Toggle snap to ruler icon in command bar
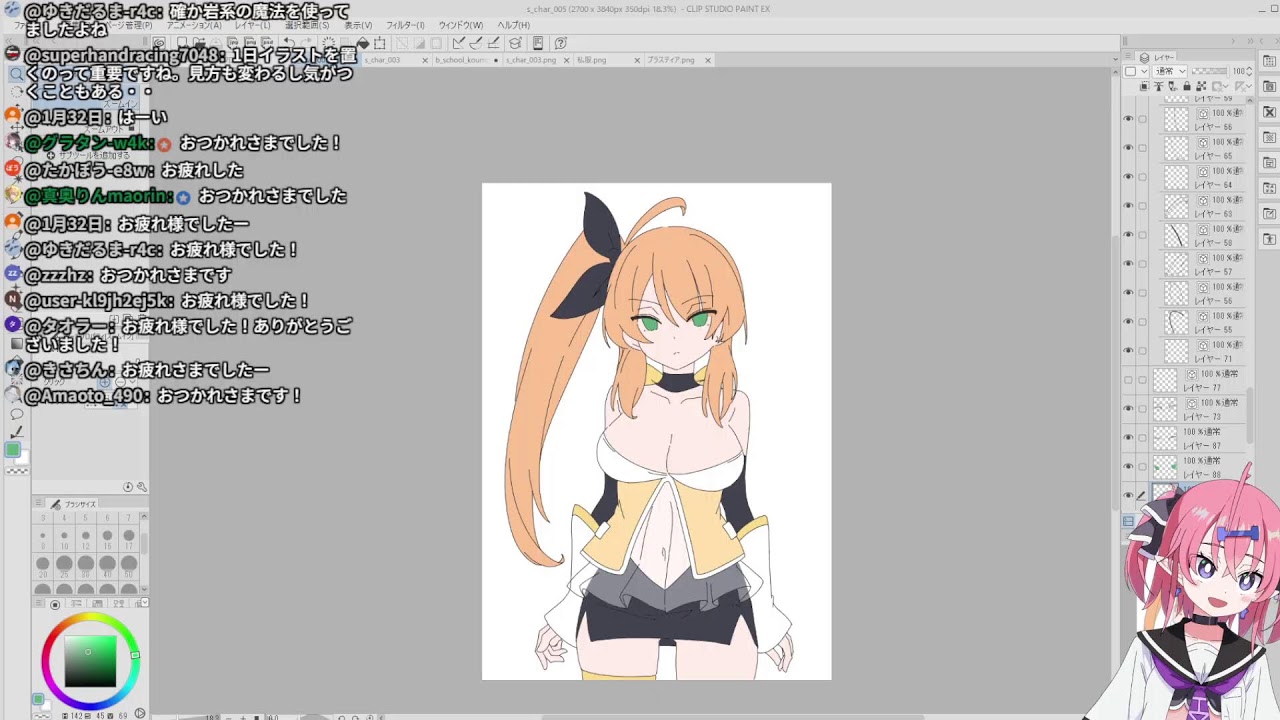The image size is (1280, 720). (x=459, y=43)
